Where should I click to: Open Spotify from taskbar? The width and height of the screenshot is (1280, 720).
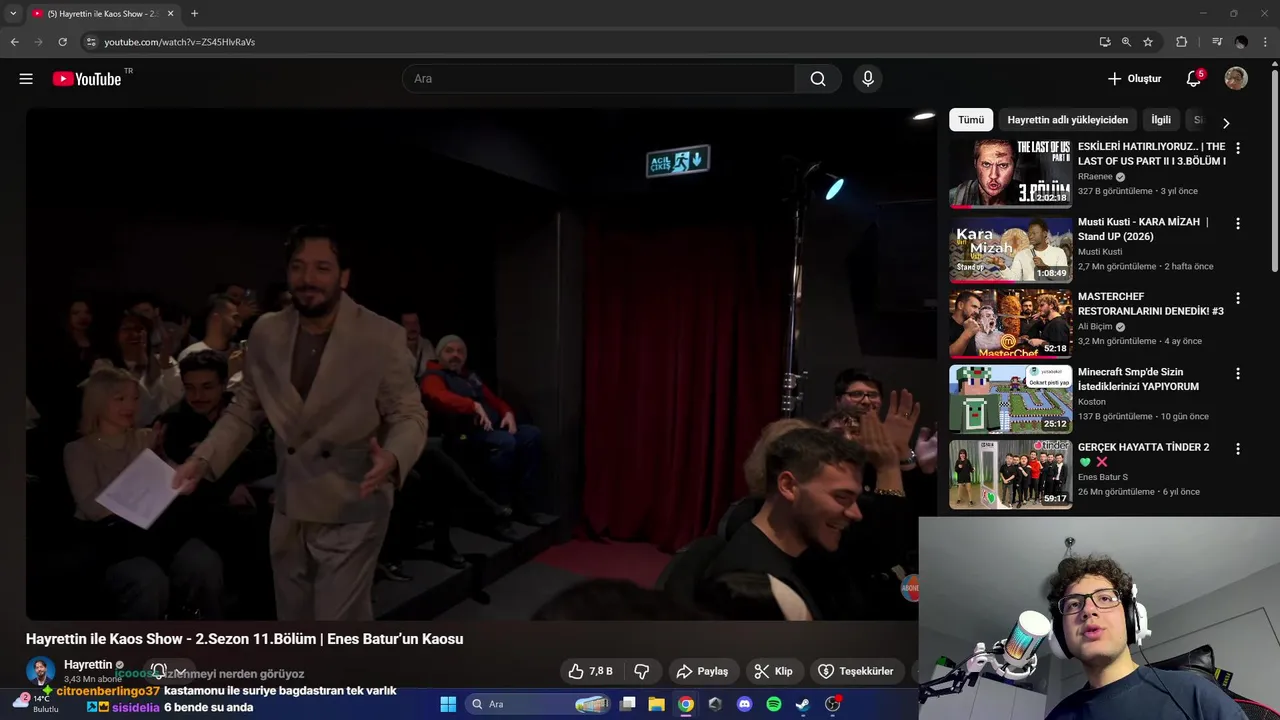(x=773, y=704)
